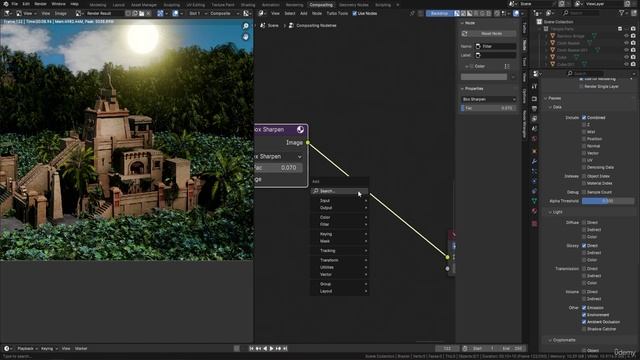Open the File menu
This screenshot has height=360, width=640.
tap(14, 4)
